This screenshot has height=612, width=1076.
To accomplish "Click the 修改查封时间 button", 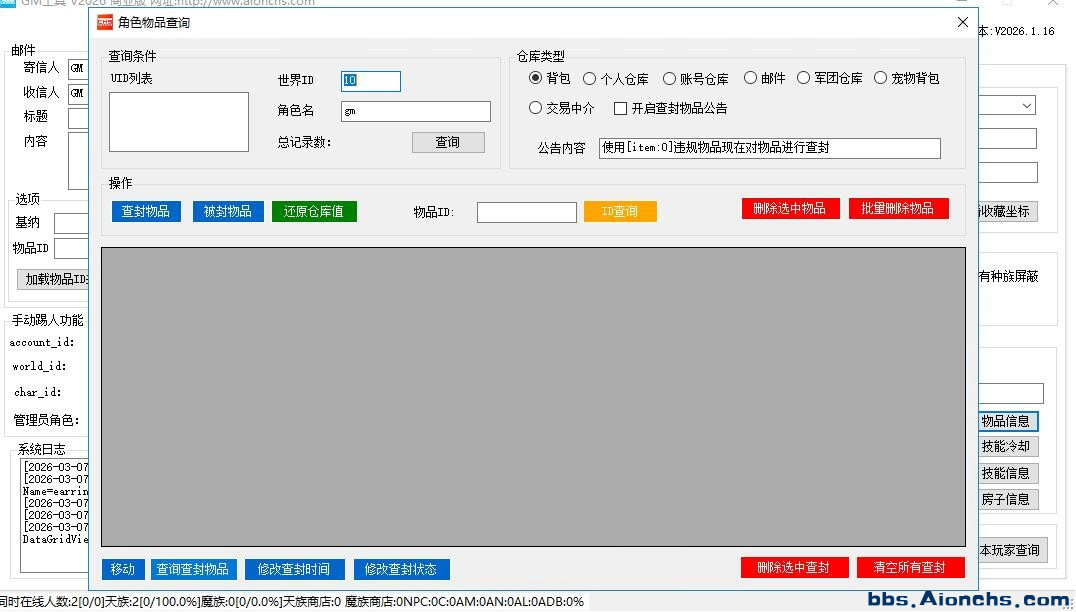I will pos(294,569).
